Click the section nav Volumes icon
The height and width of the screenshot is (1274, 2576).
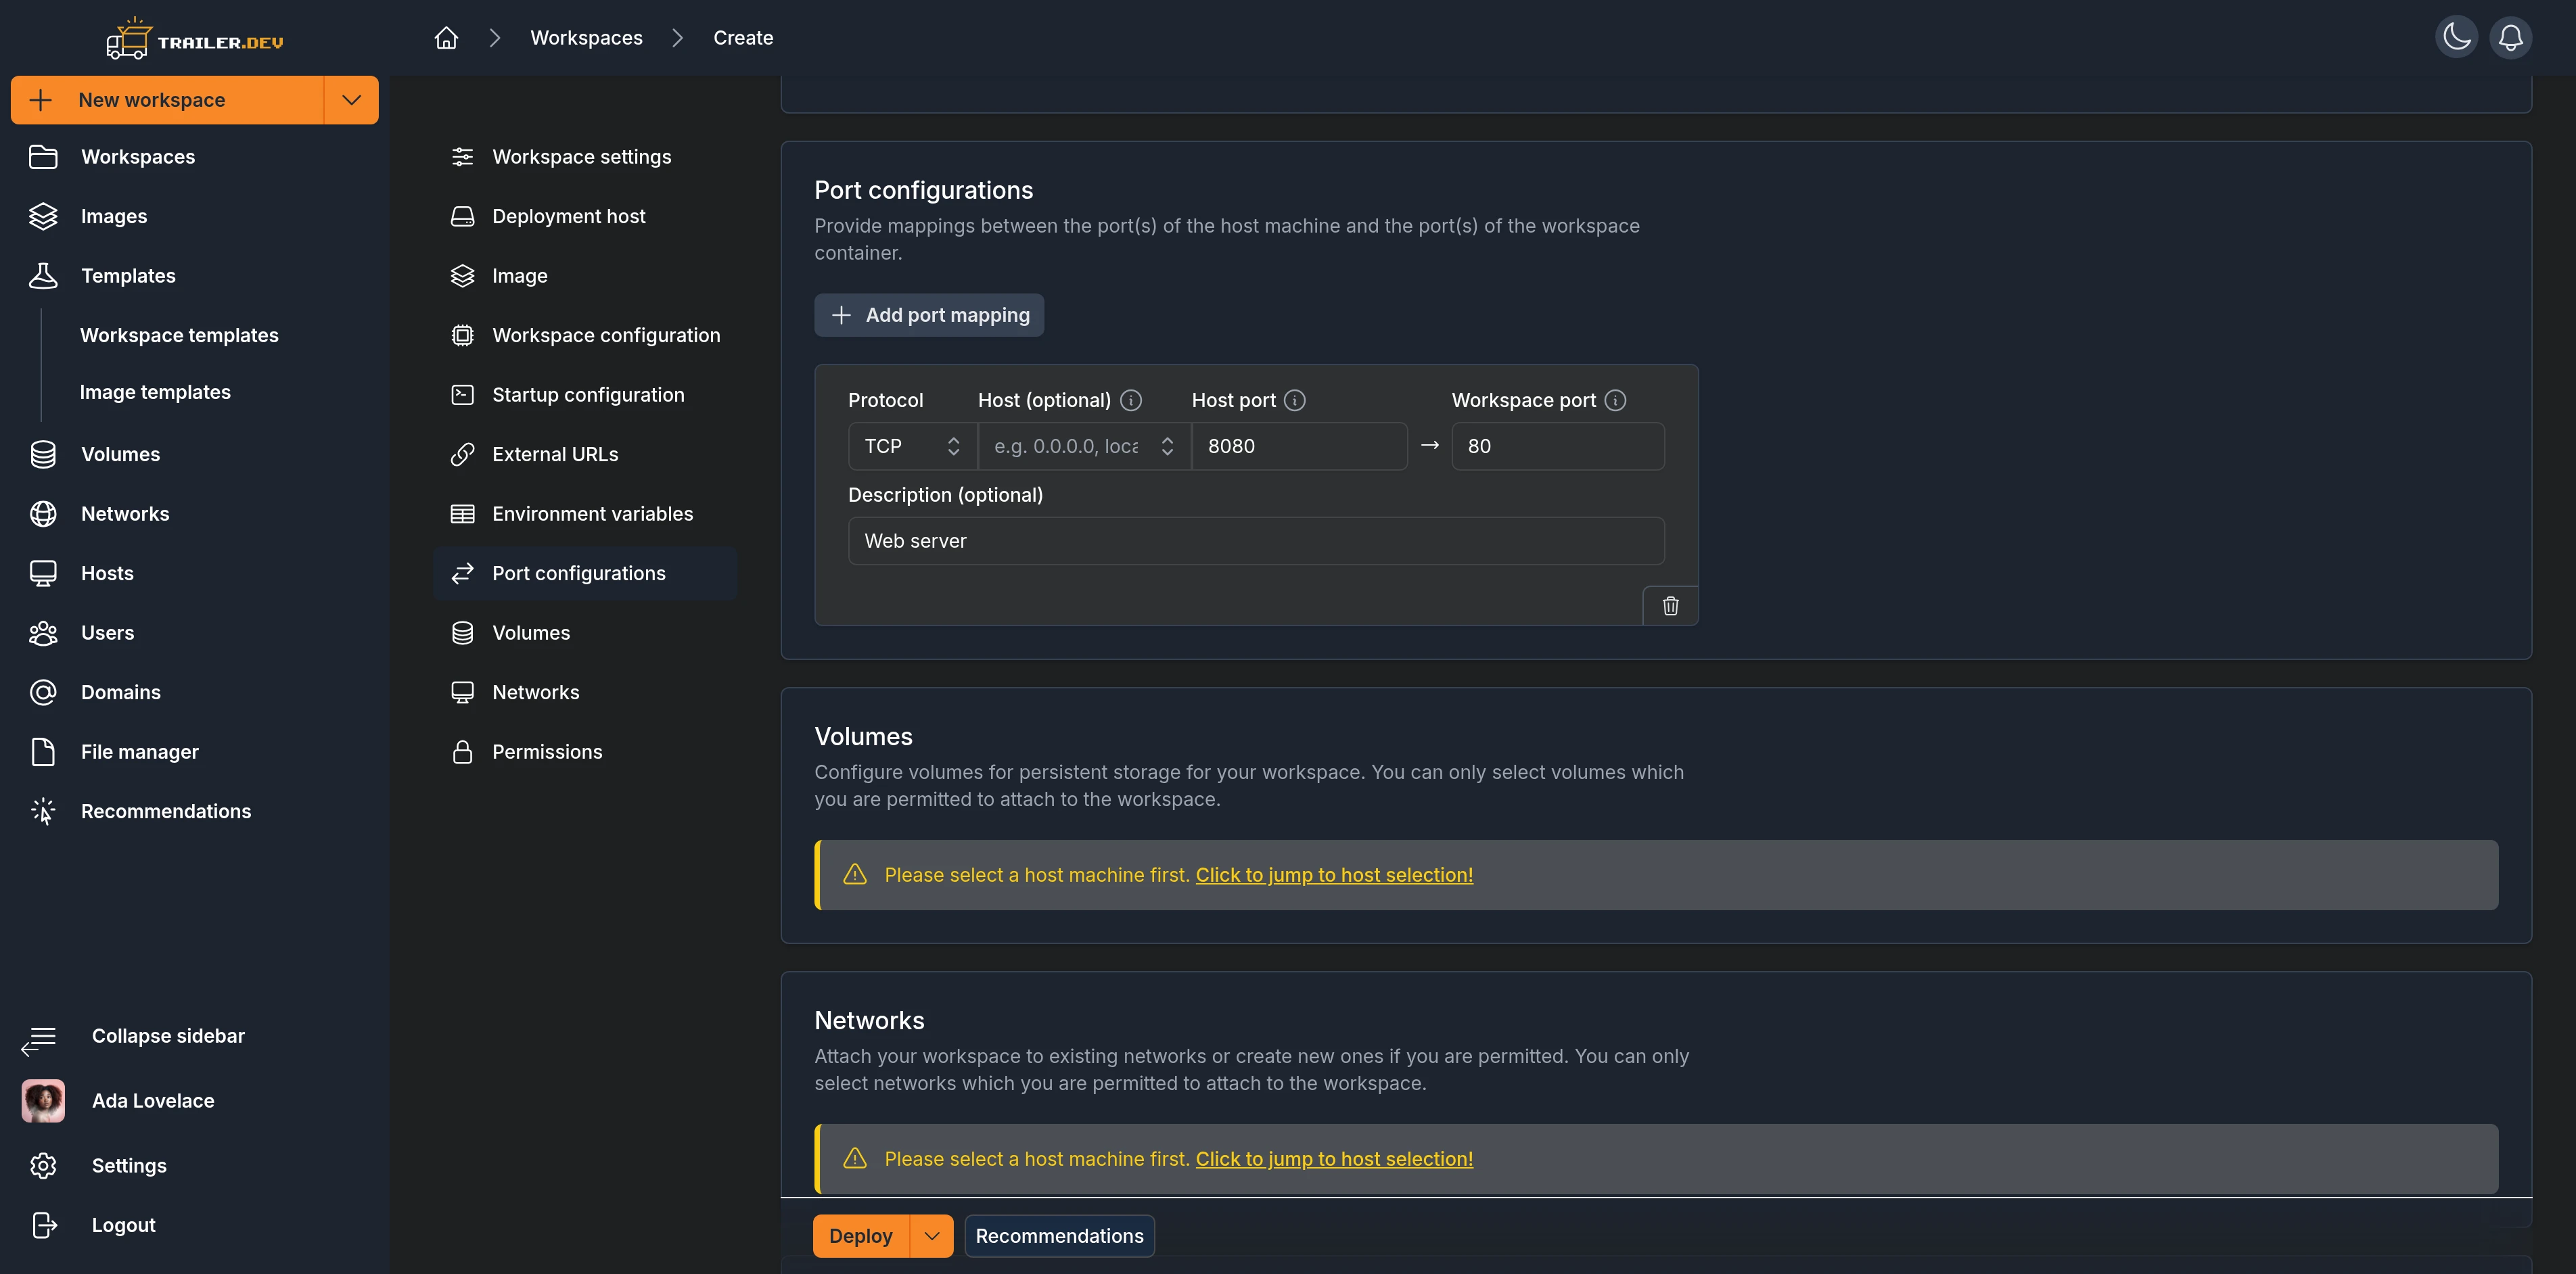click(x=462, y=633)
